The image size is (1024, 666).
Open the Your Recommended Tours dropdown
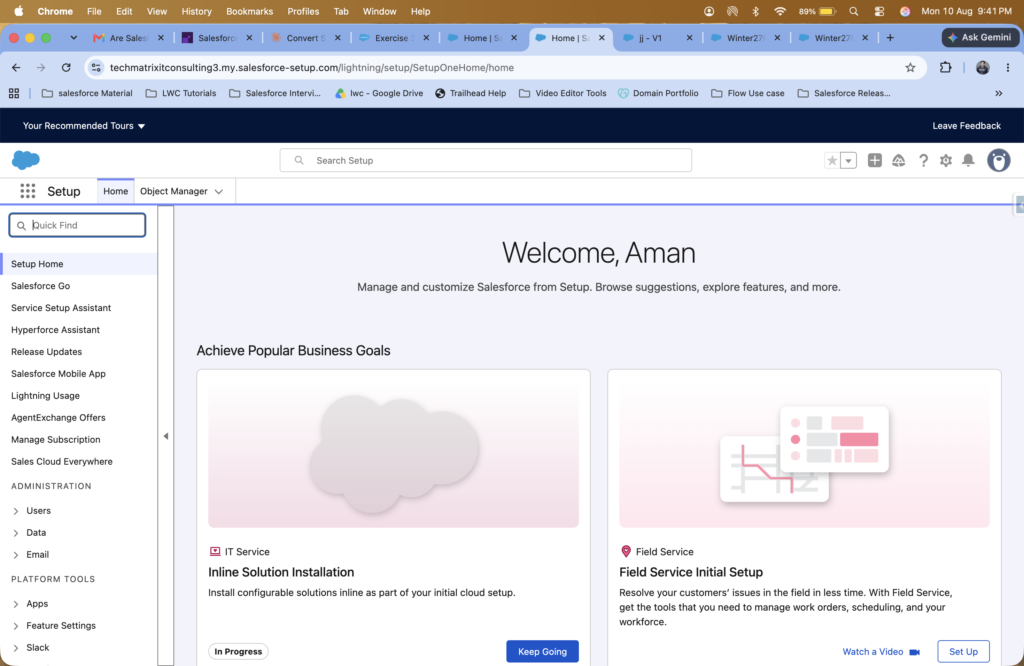point(84,125)
